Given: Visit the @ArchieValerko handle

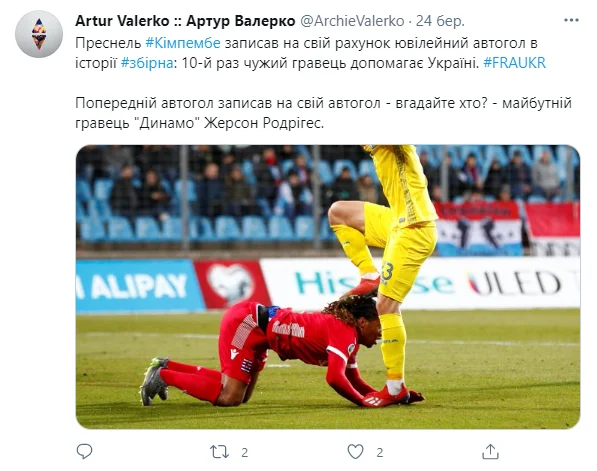Looking at the screenshot, I should point(352,21).
